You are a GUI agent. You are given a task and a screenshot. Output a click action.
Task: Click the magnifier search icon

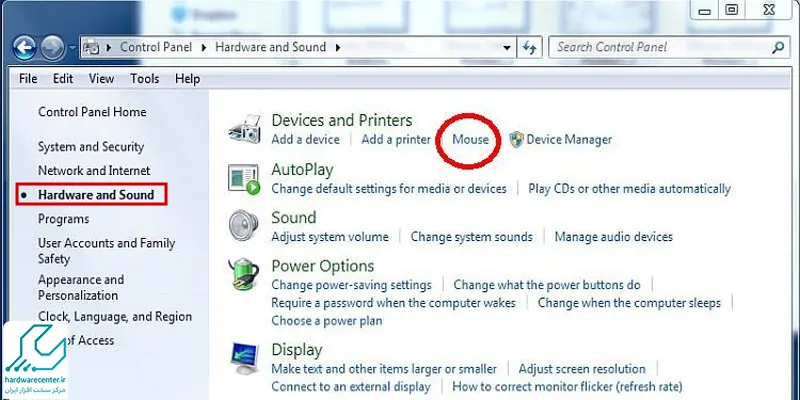point(778,48)
